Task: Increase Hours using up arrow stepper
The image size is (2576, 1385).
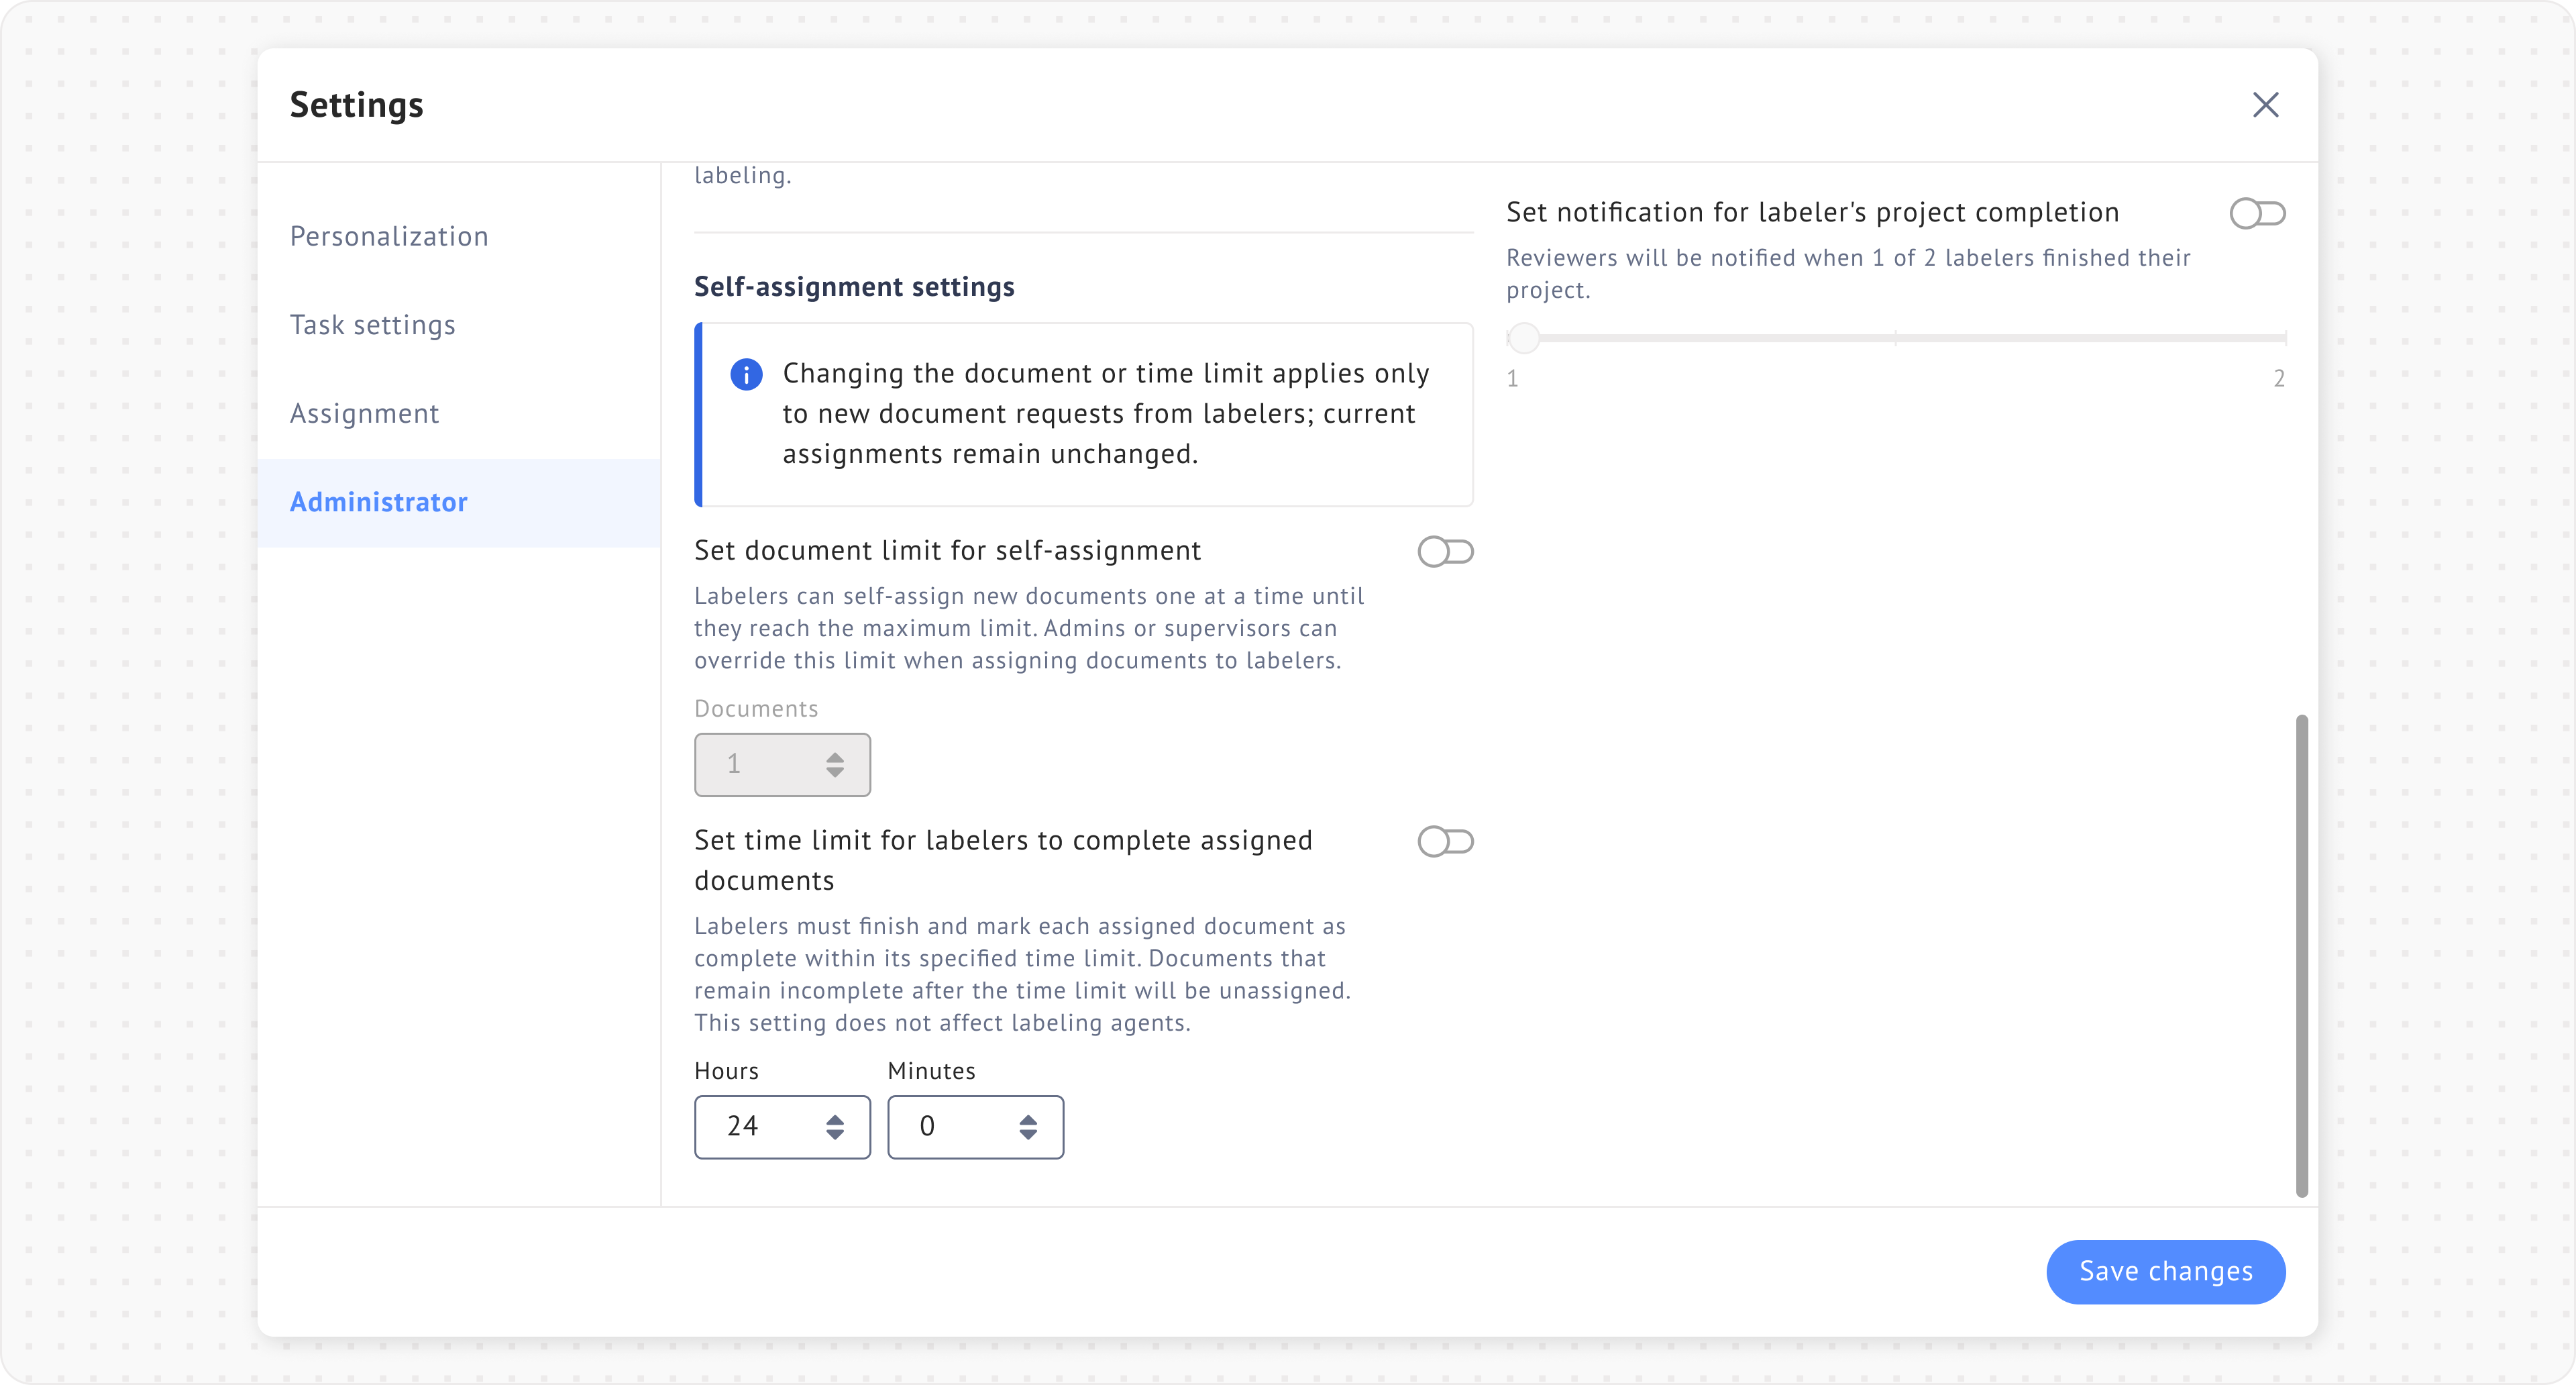Action: (x=835, y=1119)
